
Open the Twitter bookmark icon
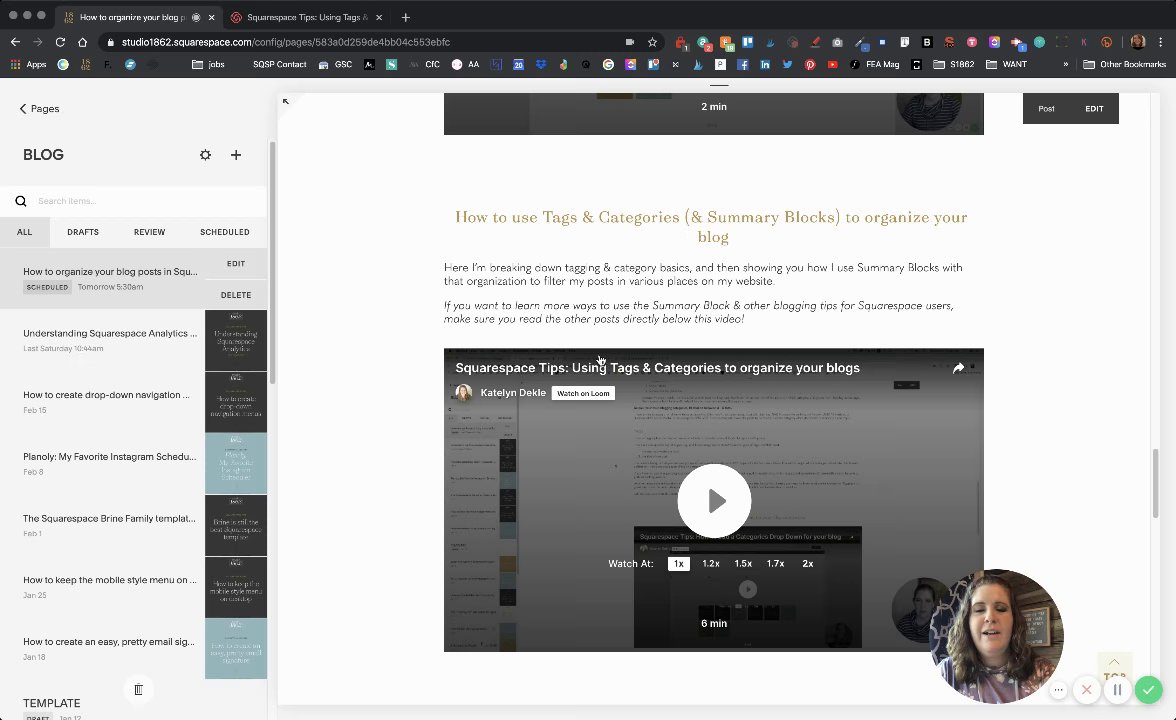pos(788,64)
